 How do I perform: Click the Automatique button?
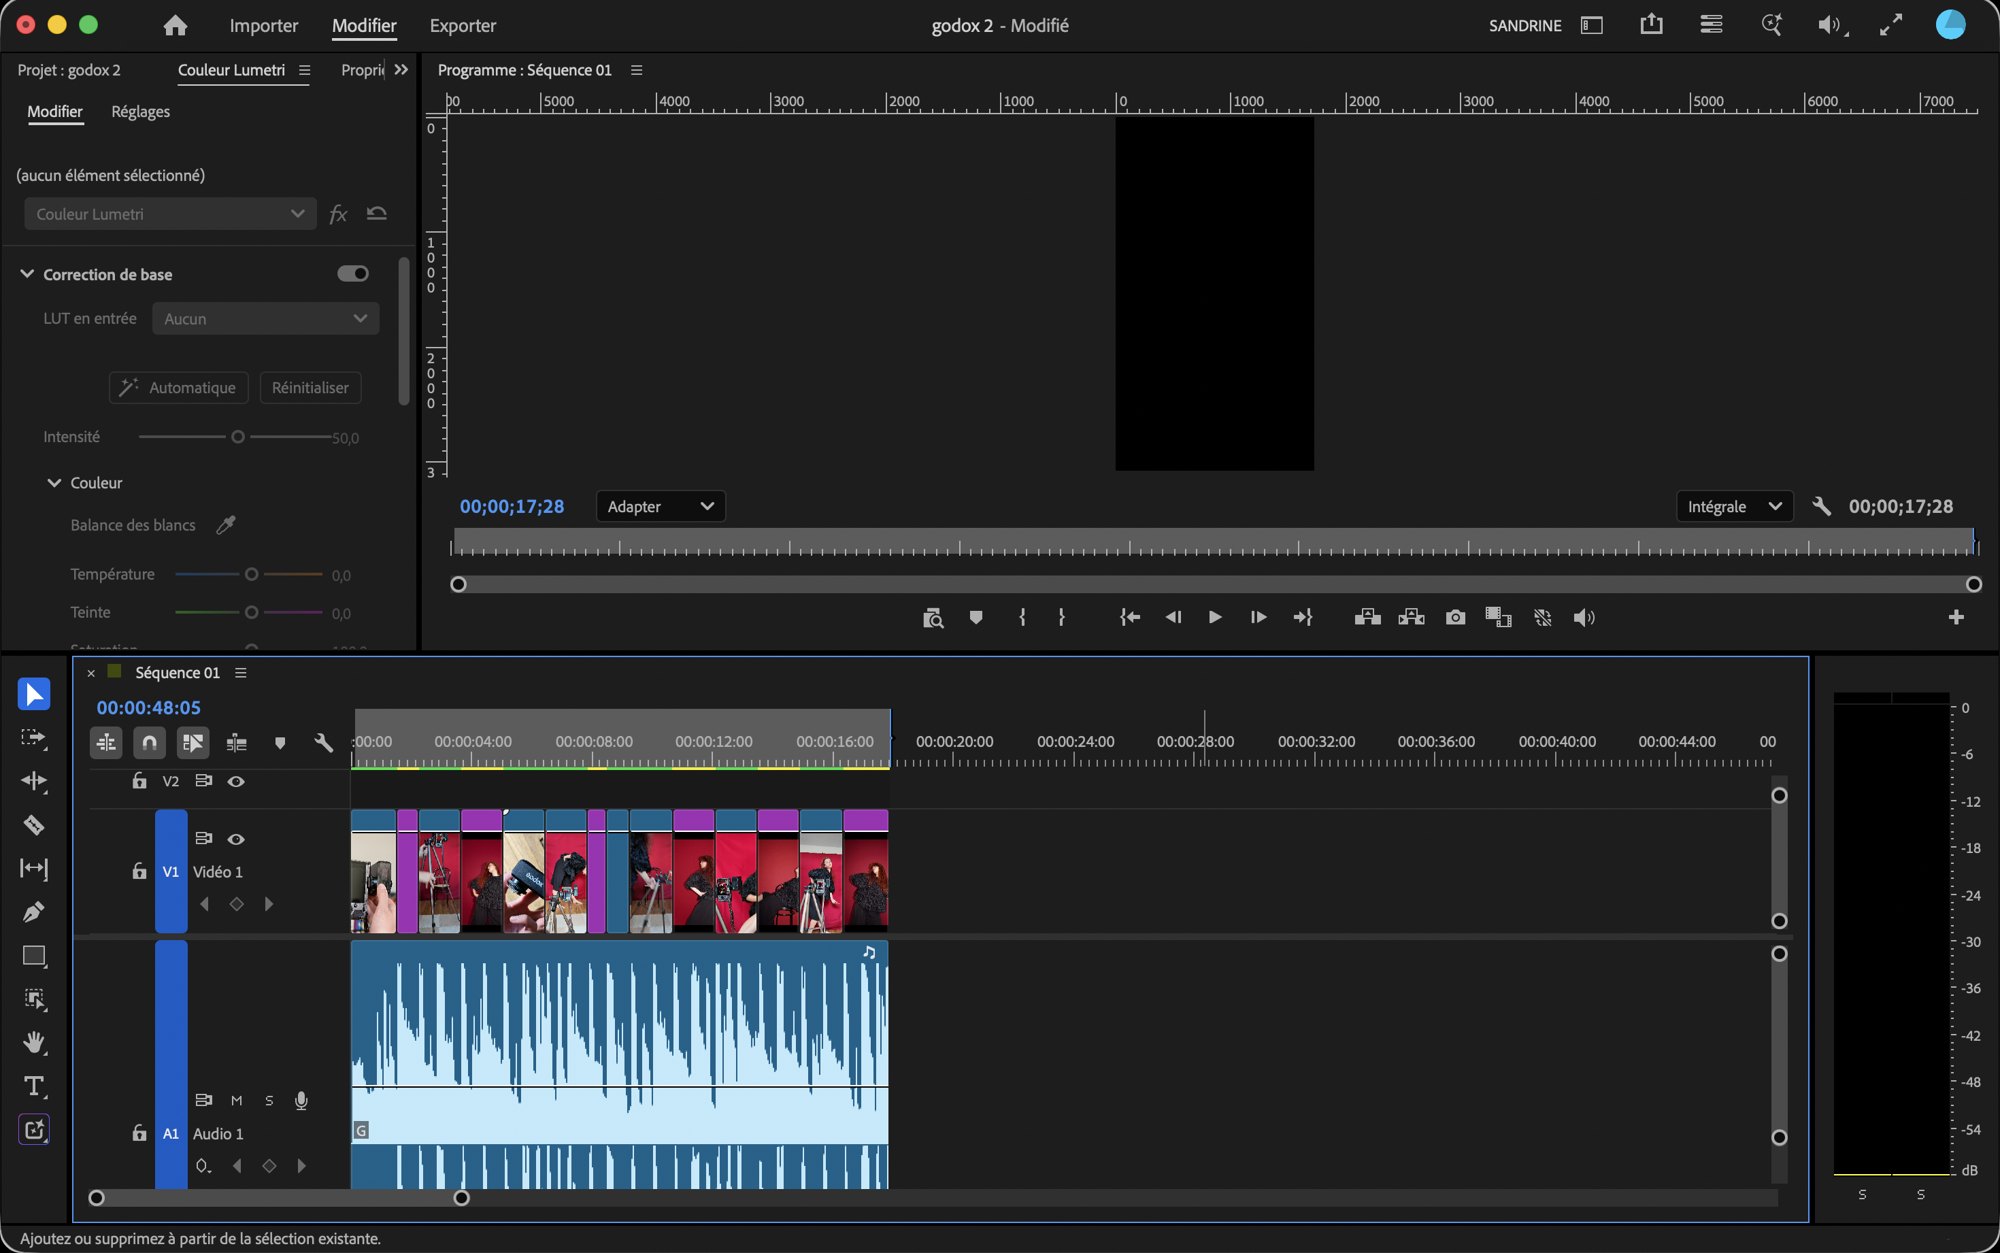[179, 388]
